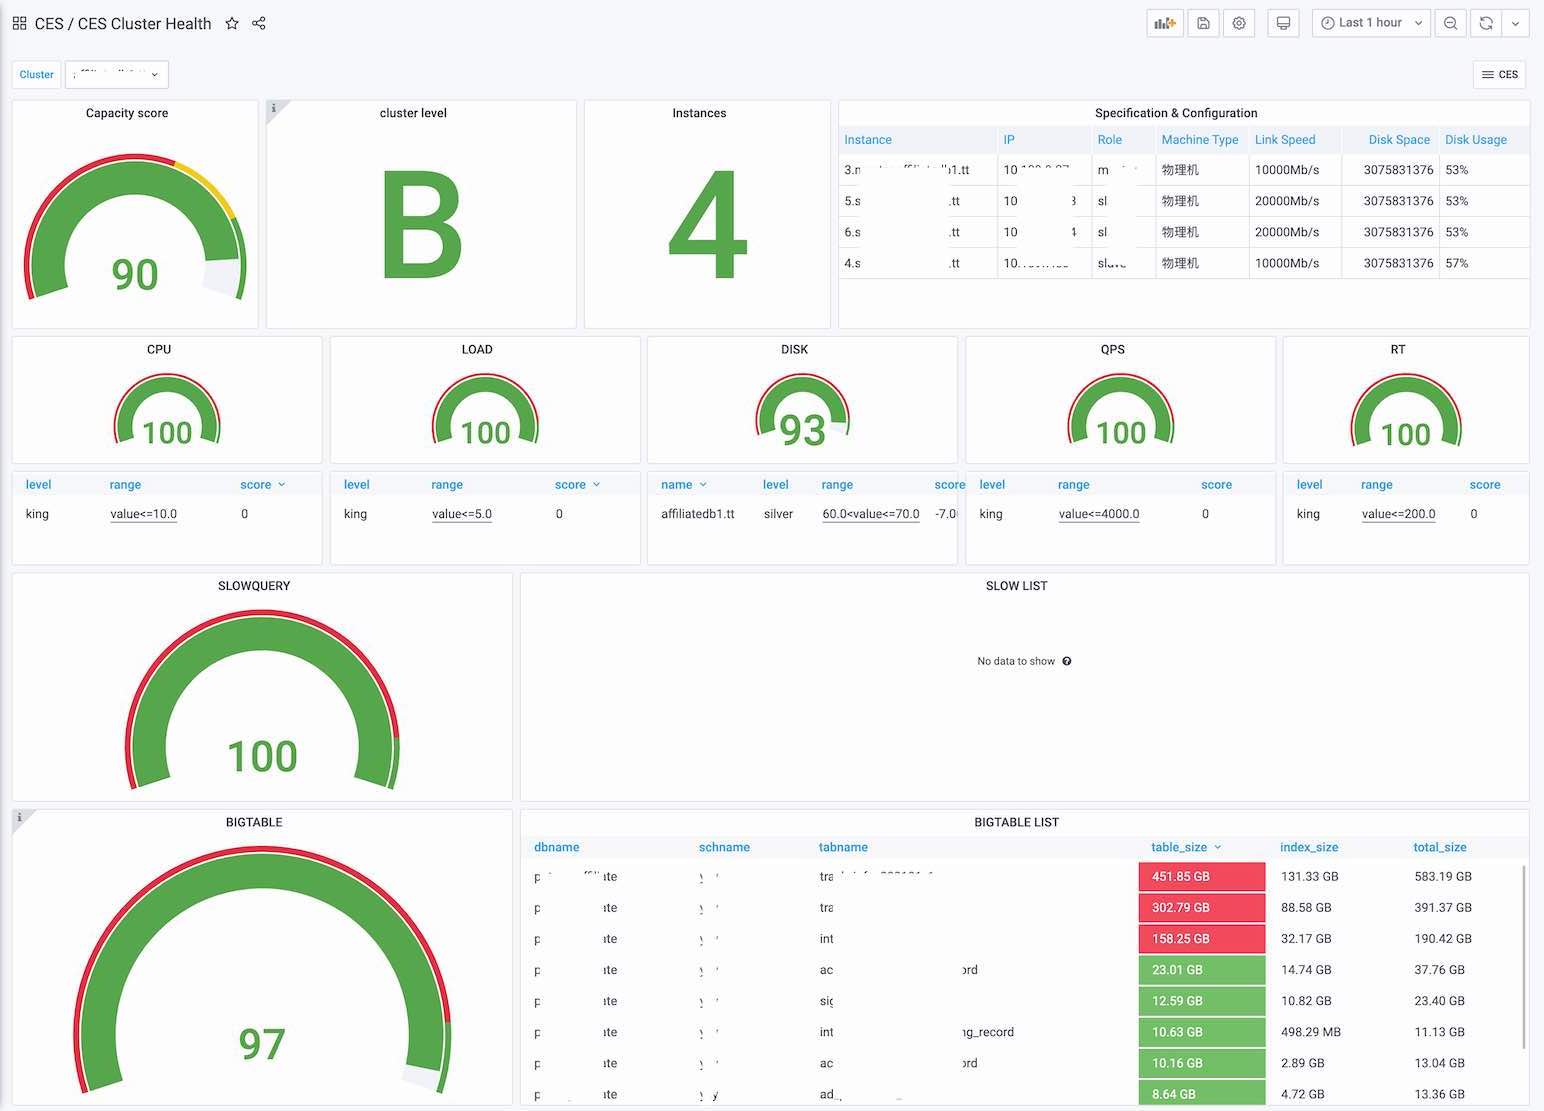Sort by the Role column header
This screenshot has width=1544, height=1111.
(1110, 140)
